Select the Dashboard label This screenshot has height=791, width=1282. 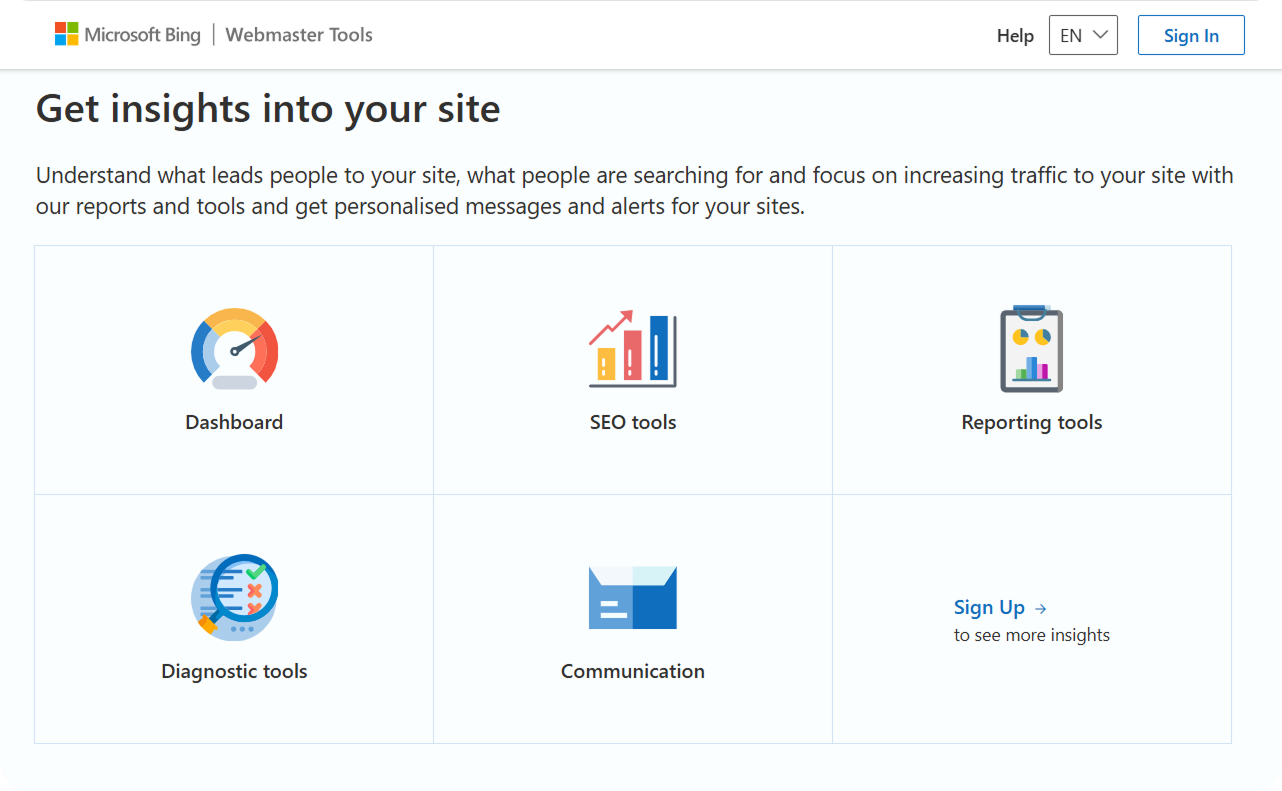[234, 422]
